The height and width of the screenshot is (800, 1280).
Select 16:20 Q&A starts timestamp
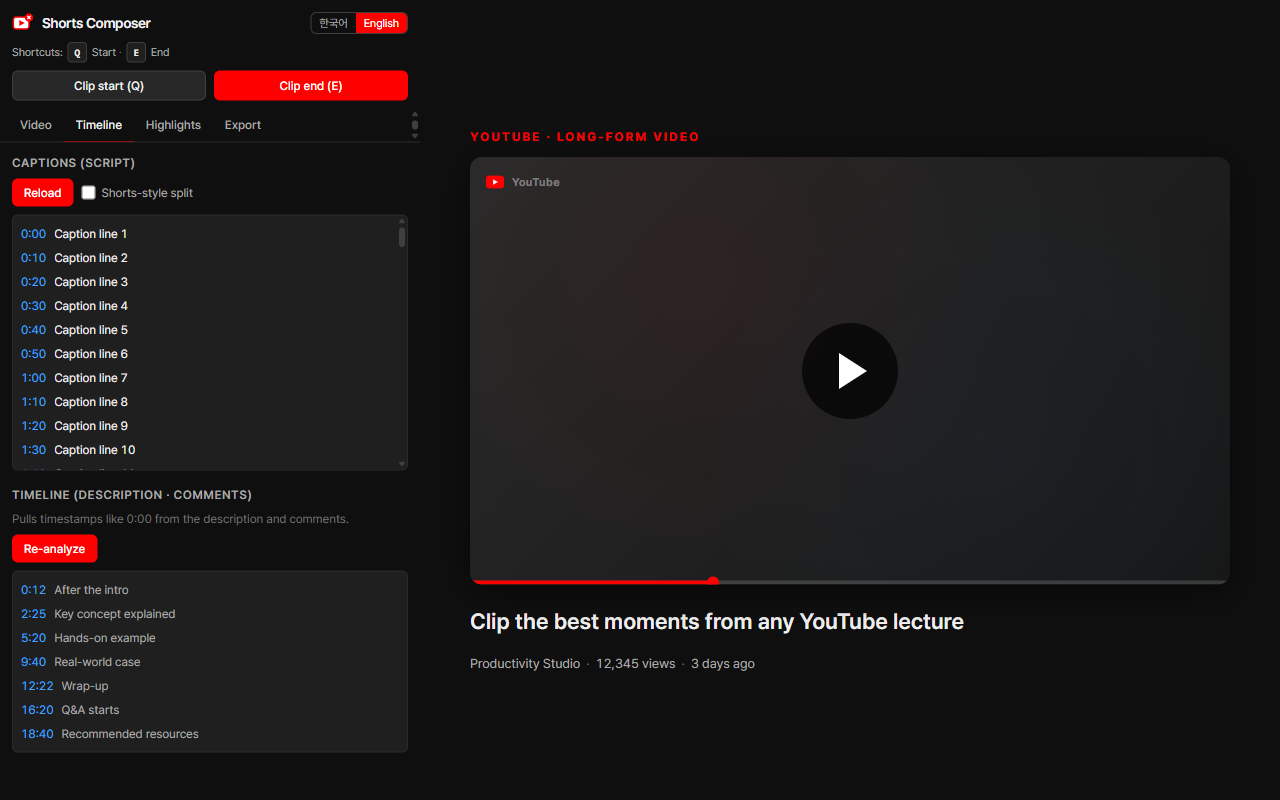click(x=210, y=710)
